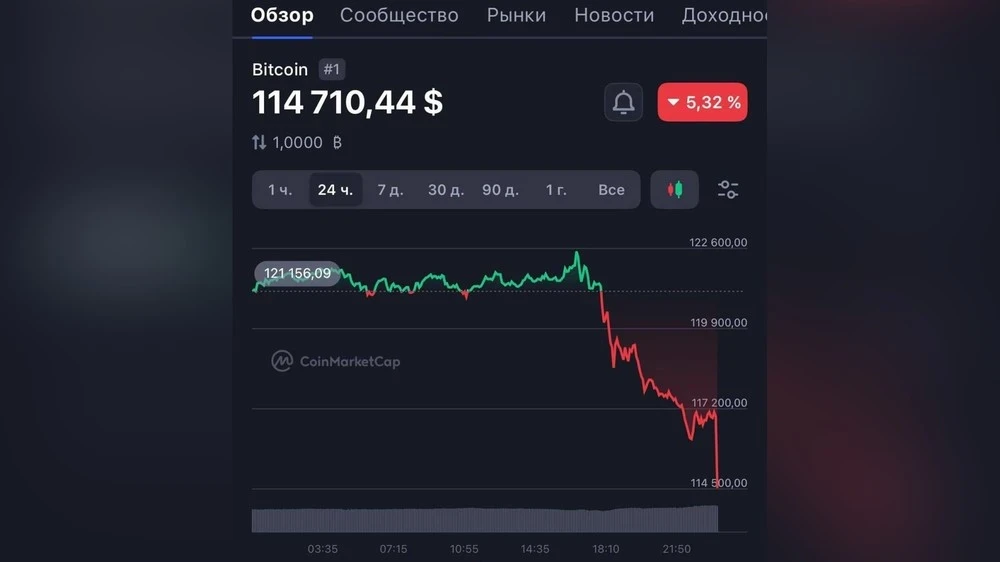Select the 1 ч. timeframe
This screenshot has height=562, width=1000.
[x=280, y=189]
